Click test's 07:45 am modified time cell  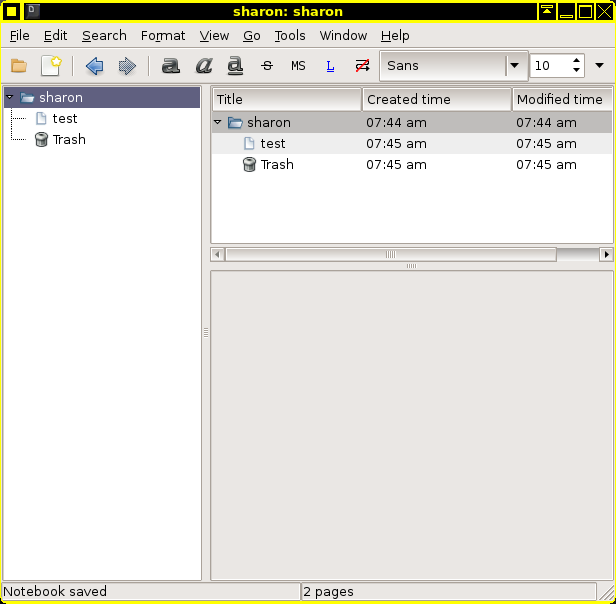(x=546, y=143)
